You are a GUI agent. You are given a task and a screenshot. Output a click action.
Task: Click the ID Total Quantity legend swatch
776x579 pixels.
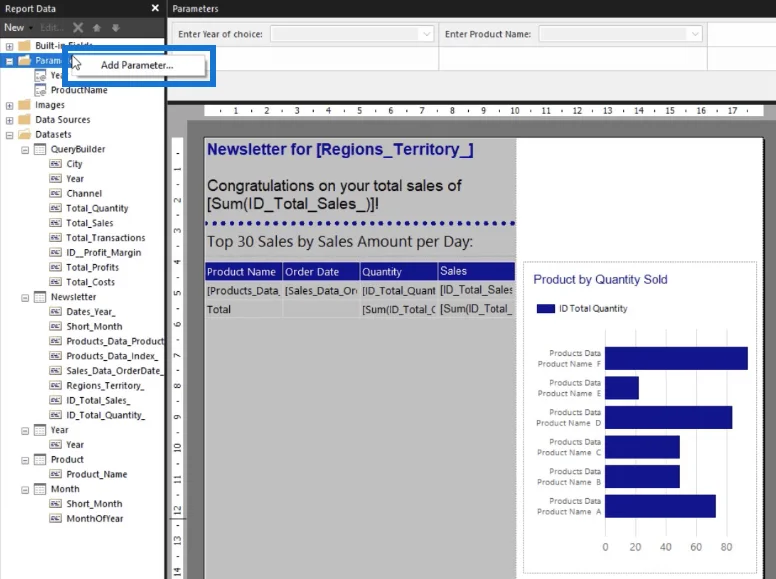(x=545, y=308)
